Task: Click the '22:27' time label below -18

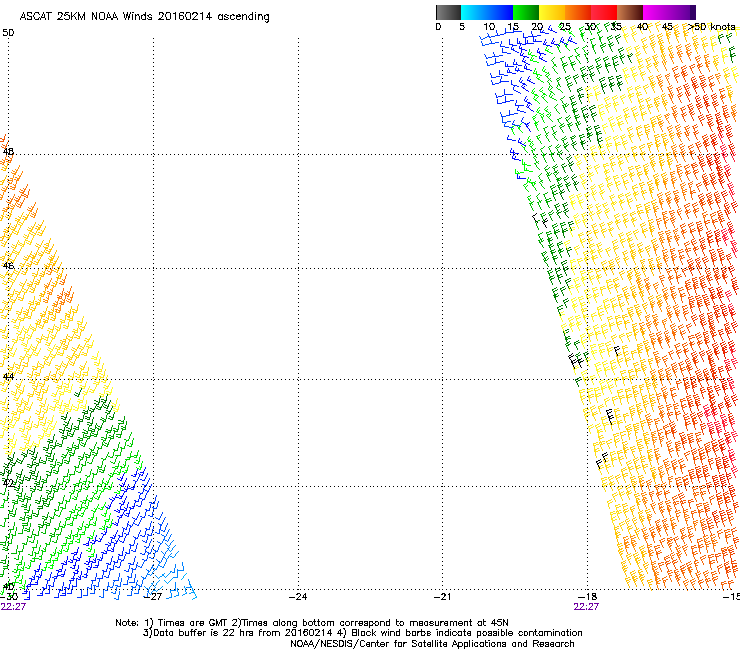Action: coord(586,607)
